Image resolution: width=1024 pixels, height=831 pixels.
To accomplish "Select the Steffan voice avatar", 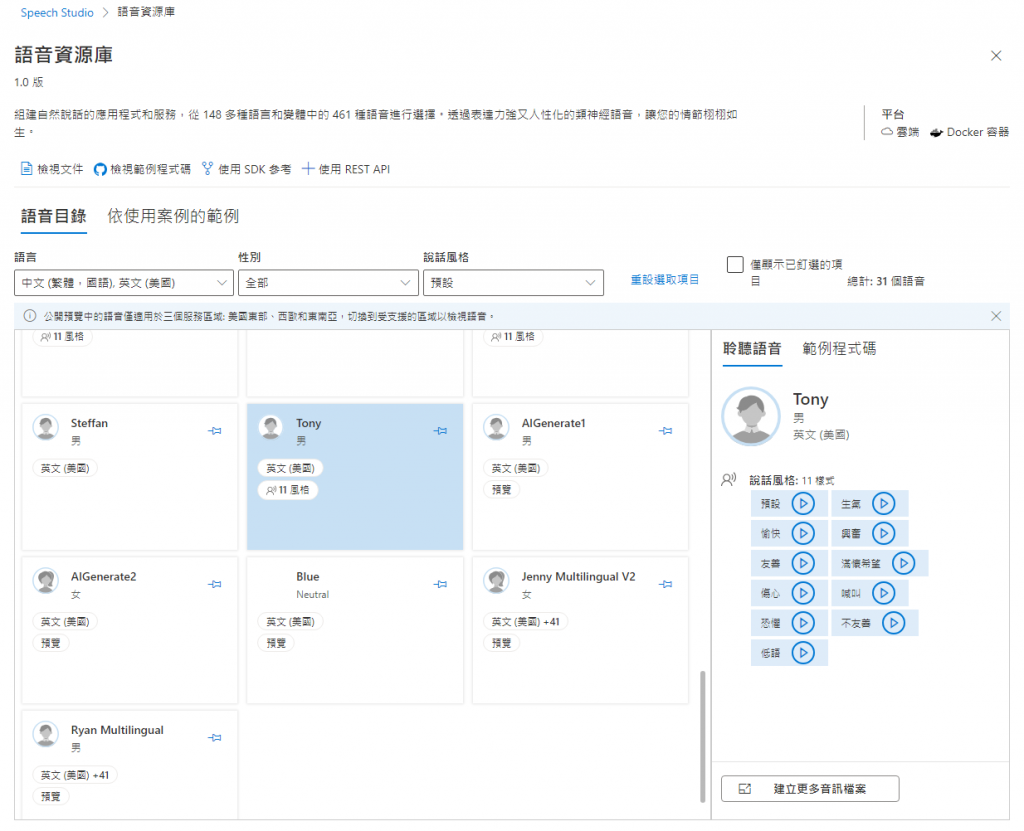I will [46, 427].
